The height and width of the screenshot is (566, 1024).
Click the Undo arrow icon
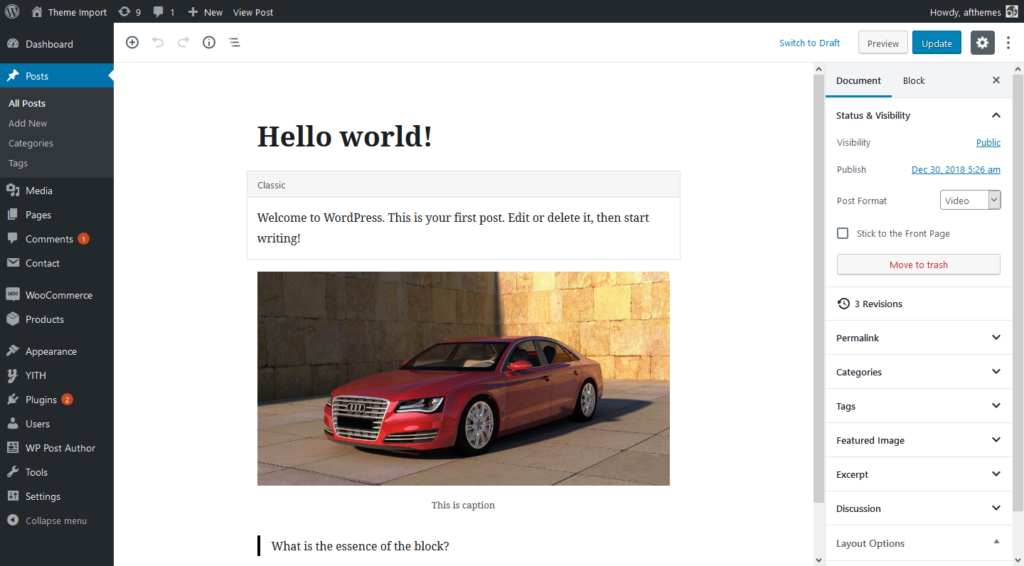(158, 43)
